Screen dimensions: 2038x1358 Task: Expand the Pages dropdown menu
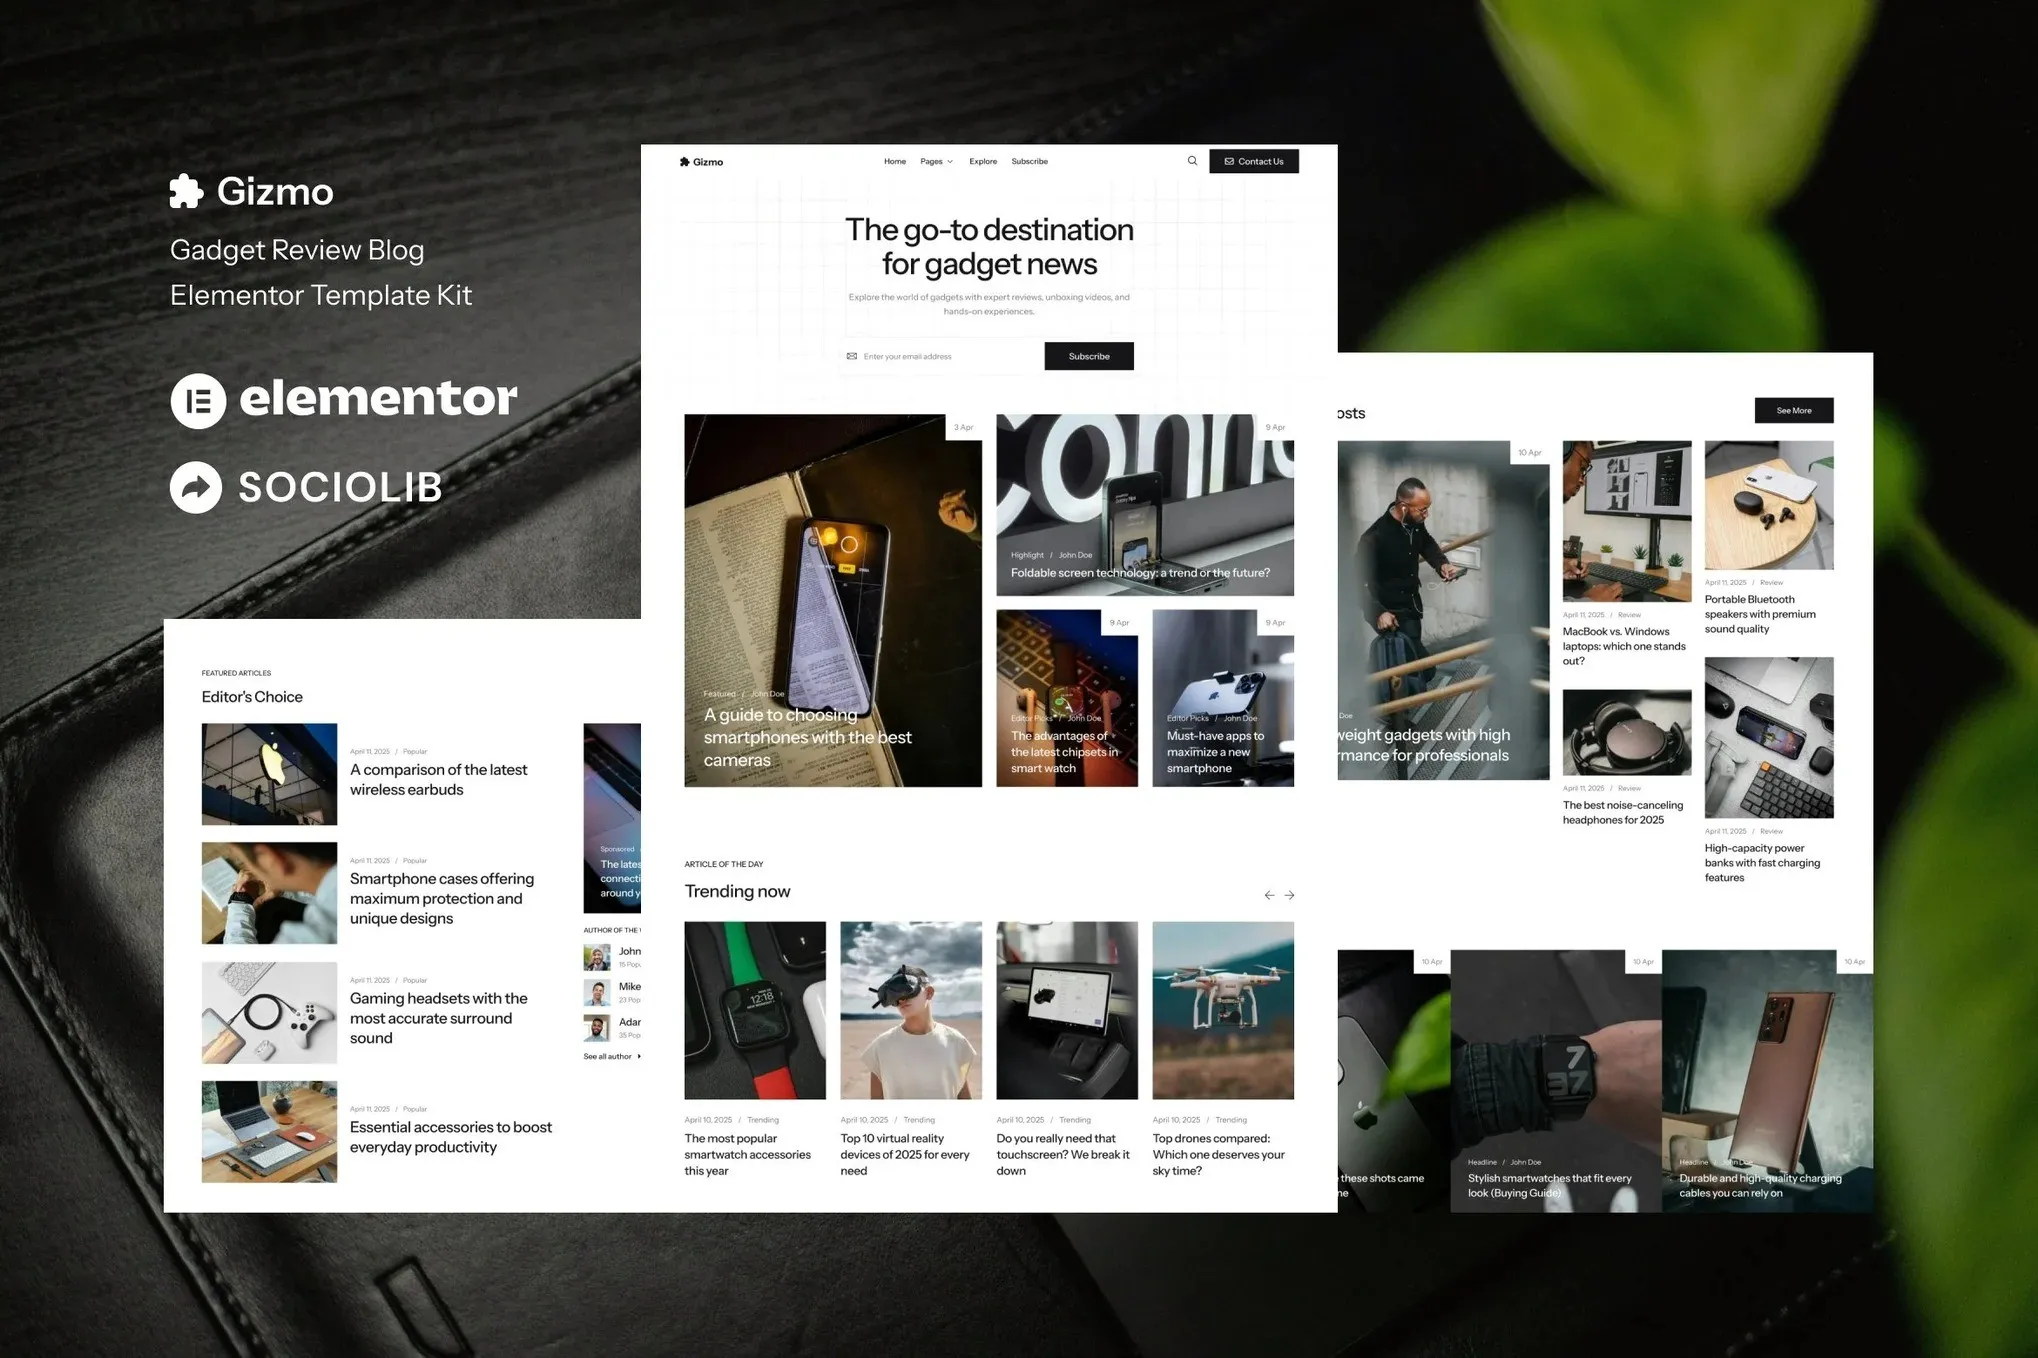pyautogui.click(x=937, y=161)
